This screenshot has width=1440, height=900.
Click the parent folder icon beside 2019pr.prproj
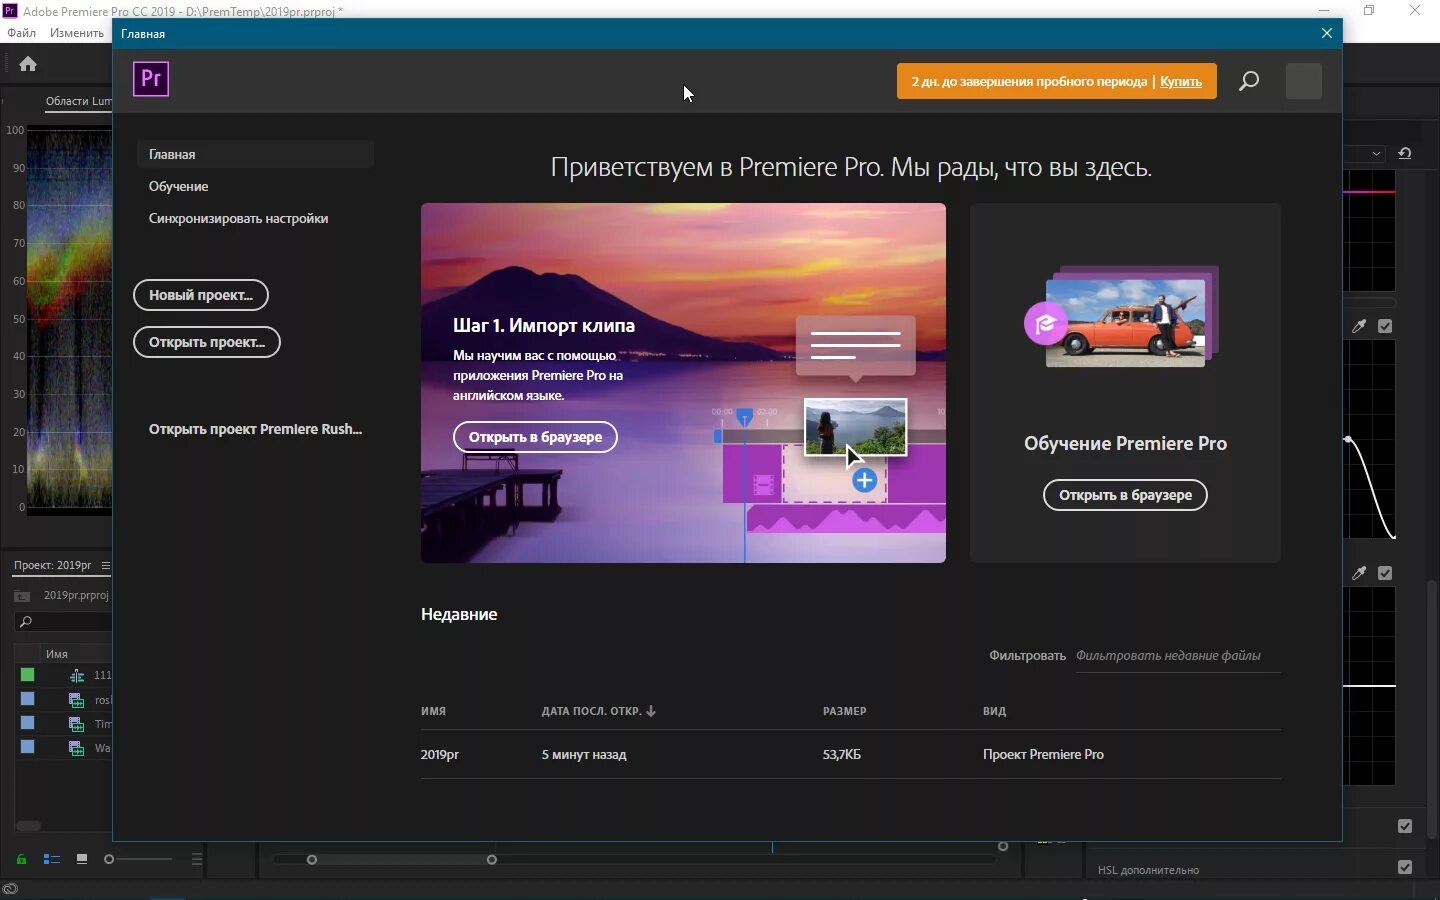pyautogui.click(x=22, y=596)
